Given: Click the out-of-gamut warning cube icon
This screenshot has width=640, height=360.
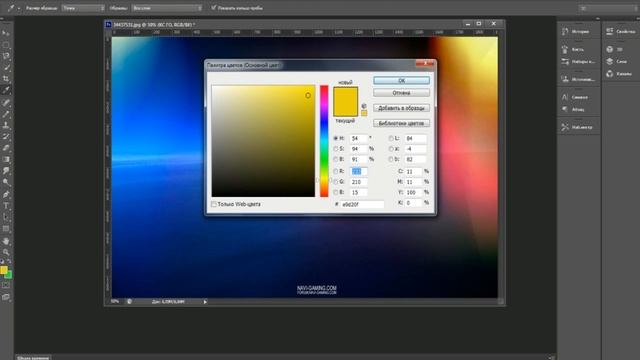Looking at the screenshot, I should tap(364, 106).
